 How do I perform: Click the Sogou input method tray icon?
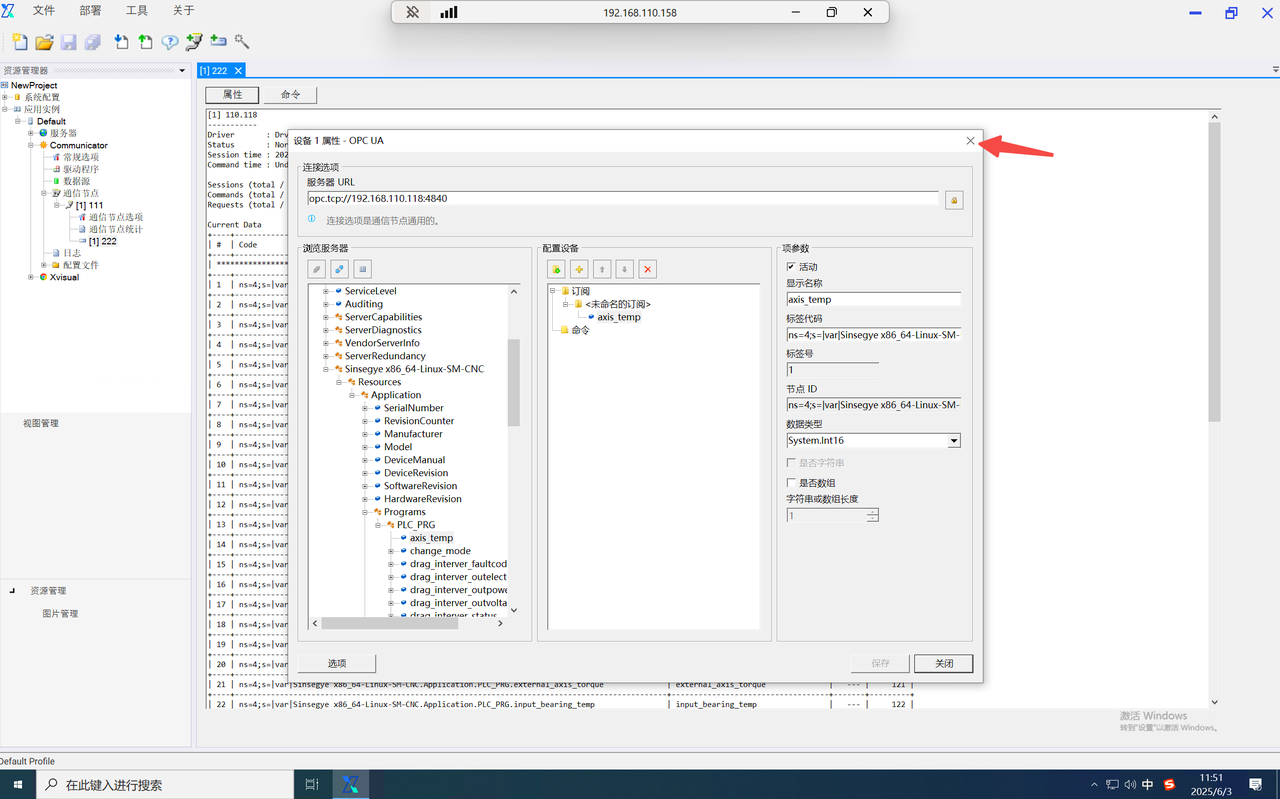pyautogui.click(x=1169, y=785)
